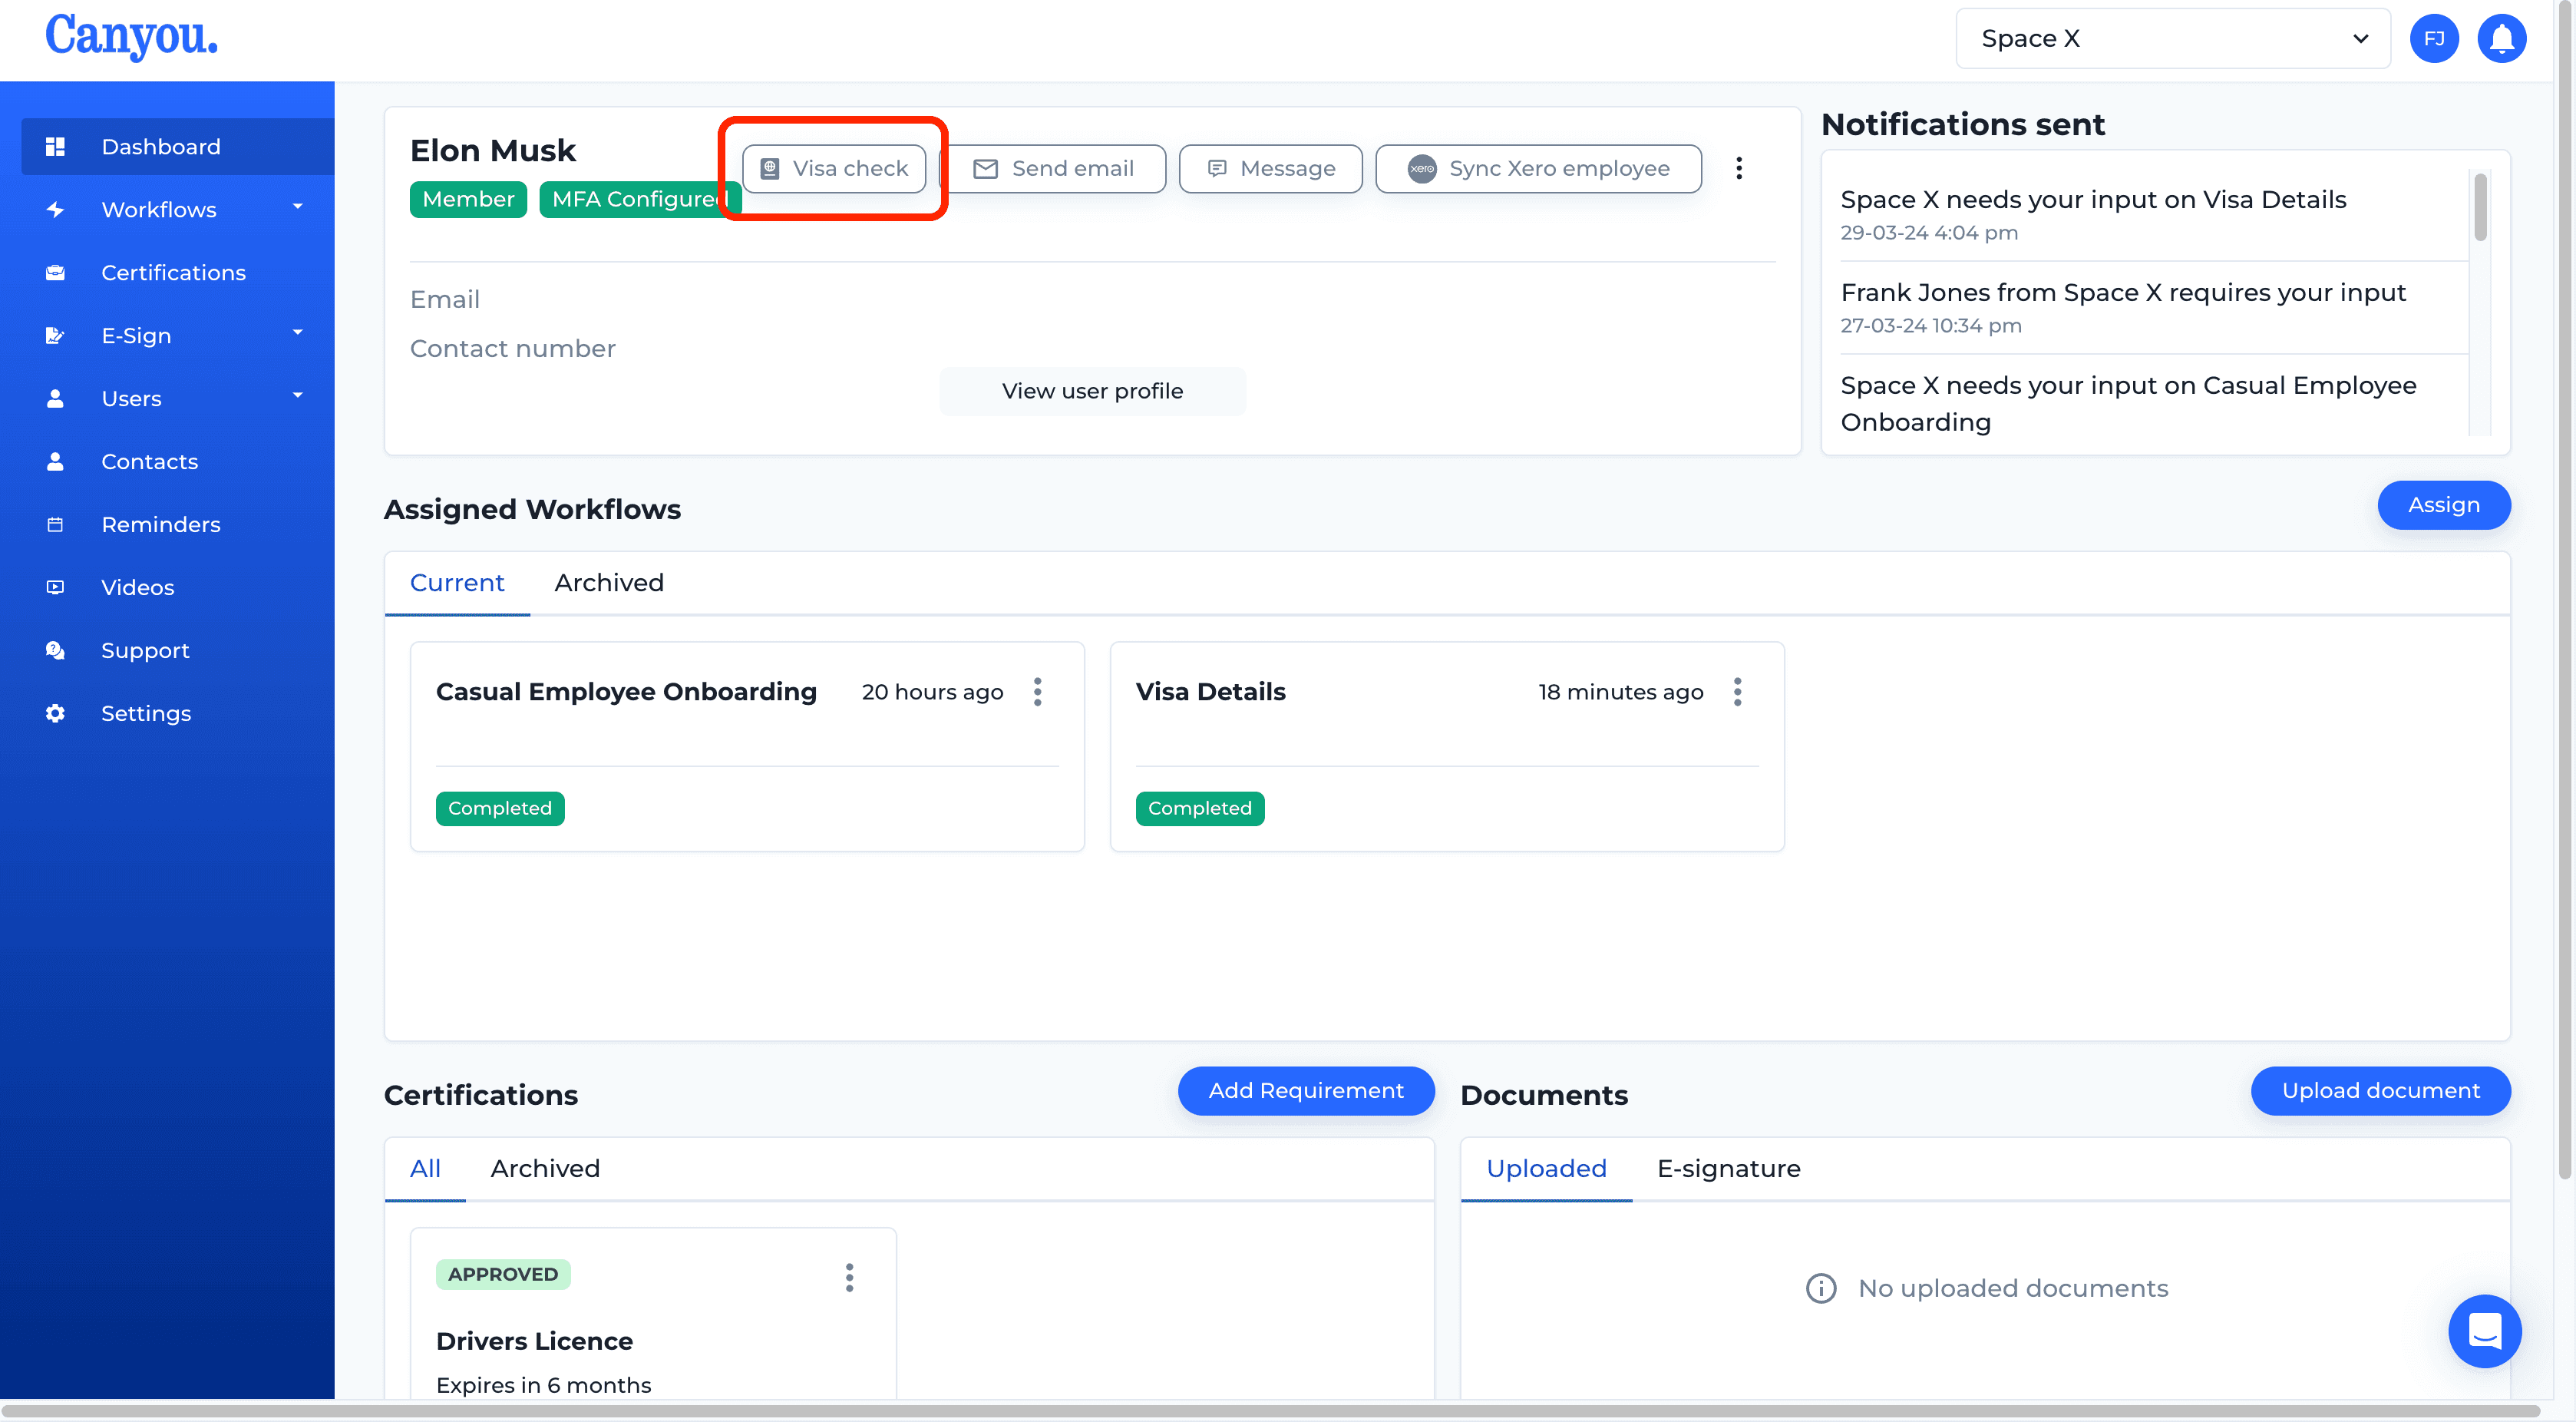Click the Visa check button

pyautogui.click(x=834, y=169)
